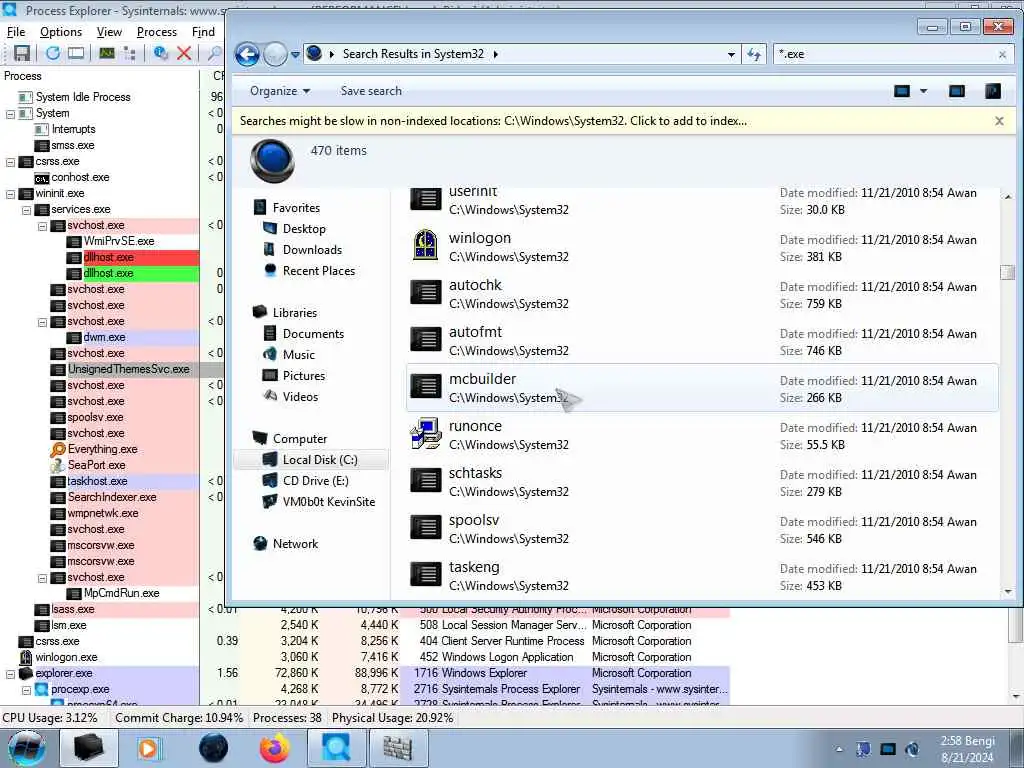Image resolution: width=1024 pixels, height=768 pixels.
Task: Click the Explorer help icon
Action: 993,91
